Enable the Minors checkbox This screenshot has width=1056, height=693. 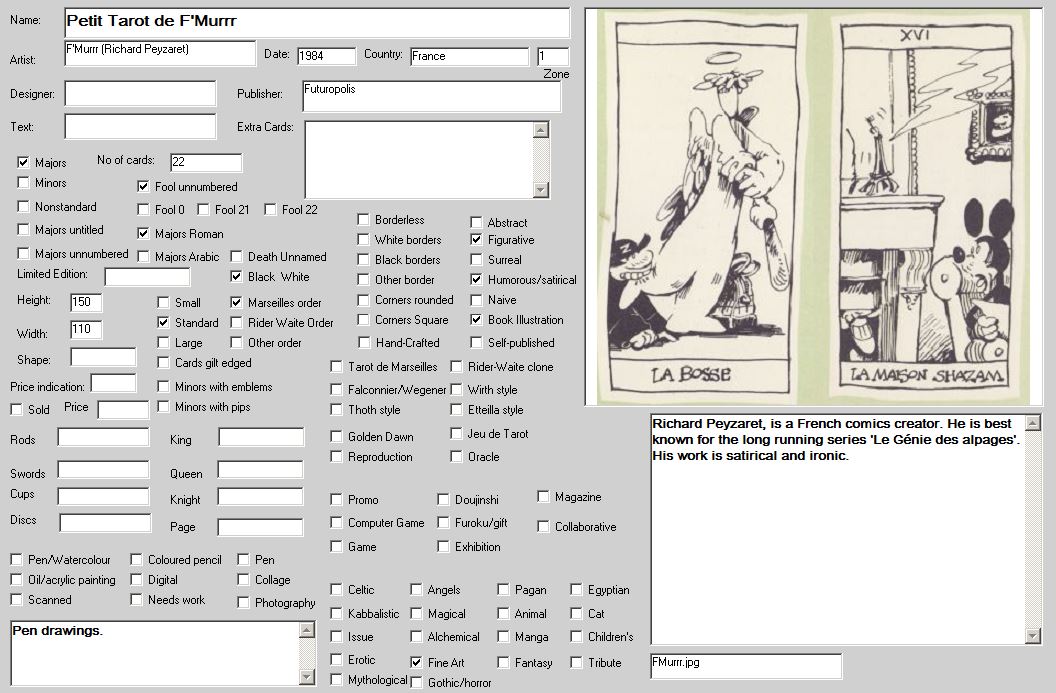24,183
